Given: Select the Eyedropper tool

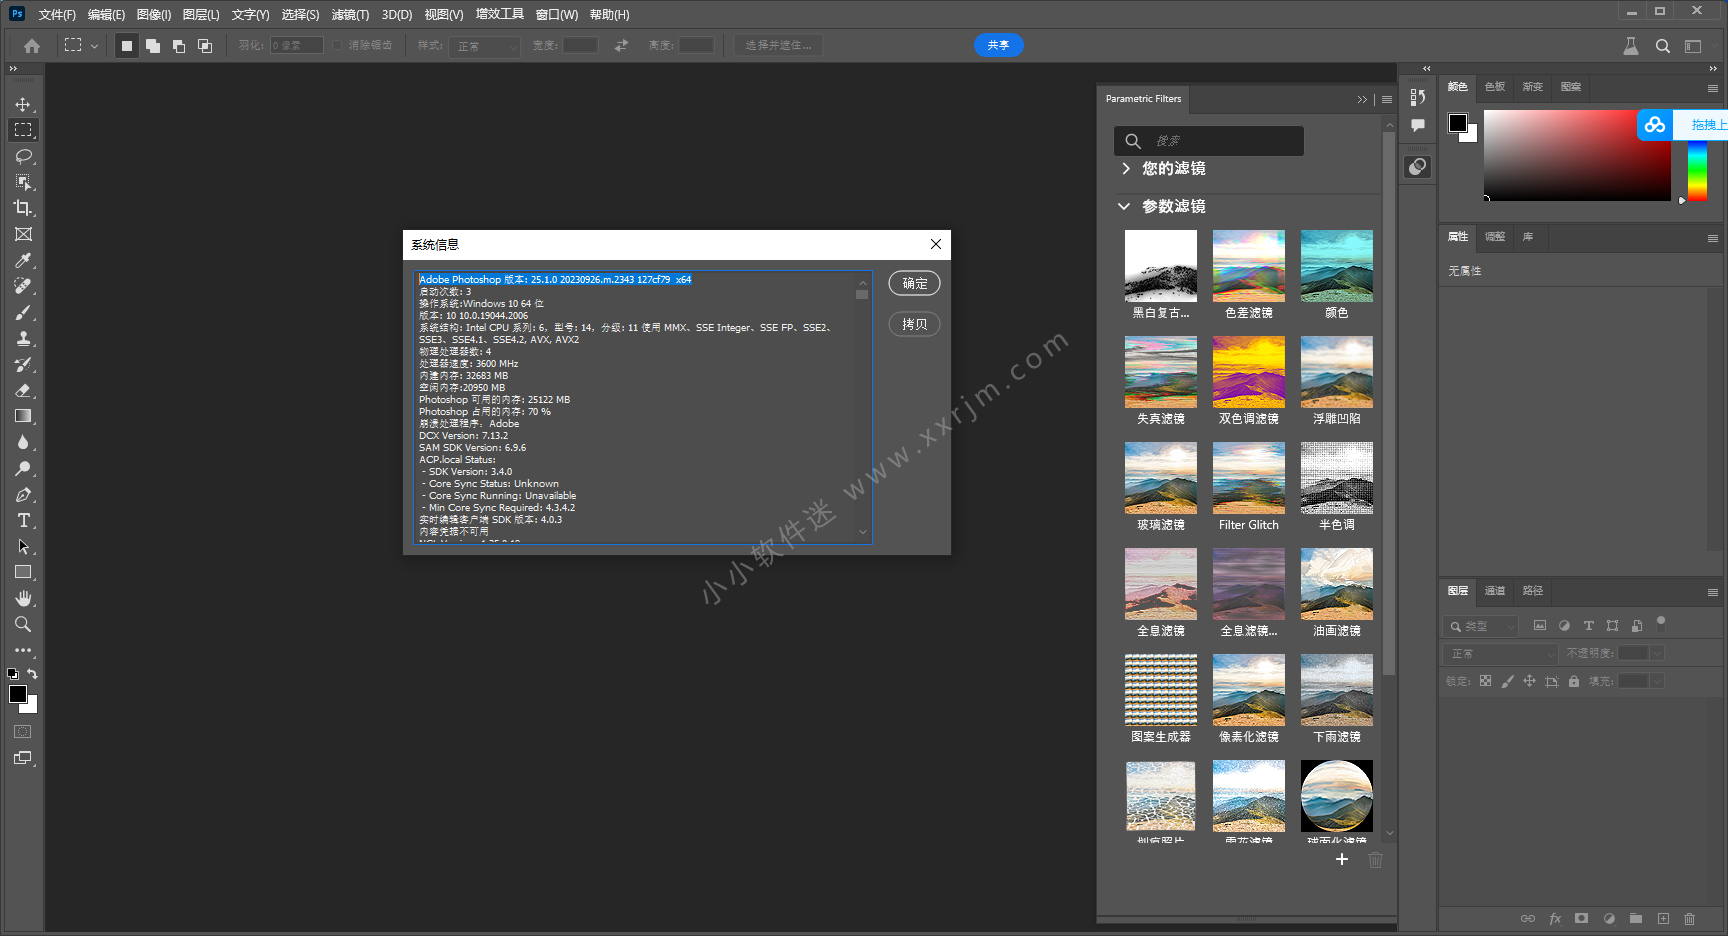Looking at the screenshot, I should tap(23, 260).
